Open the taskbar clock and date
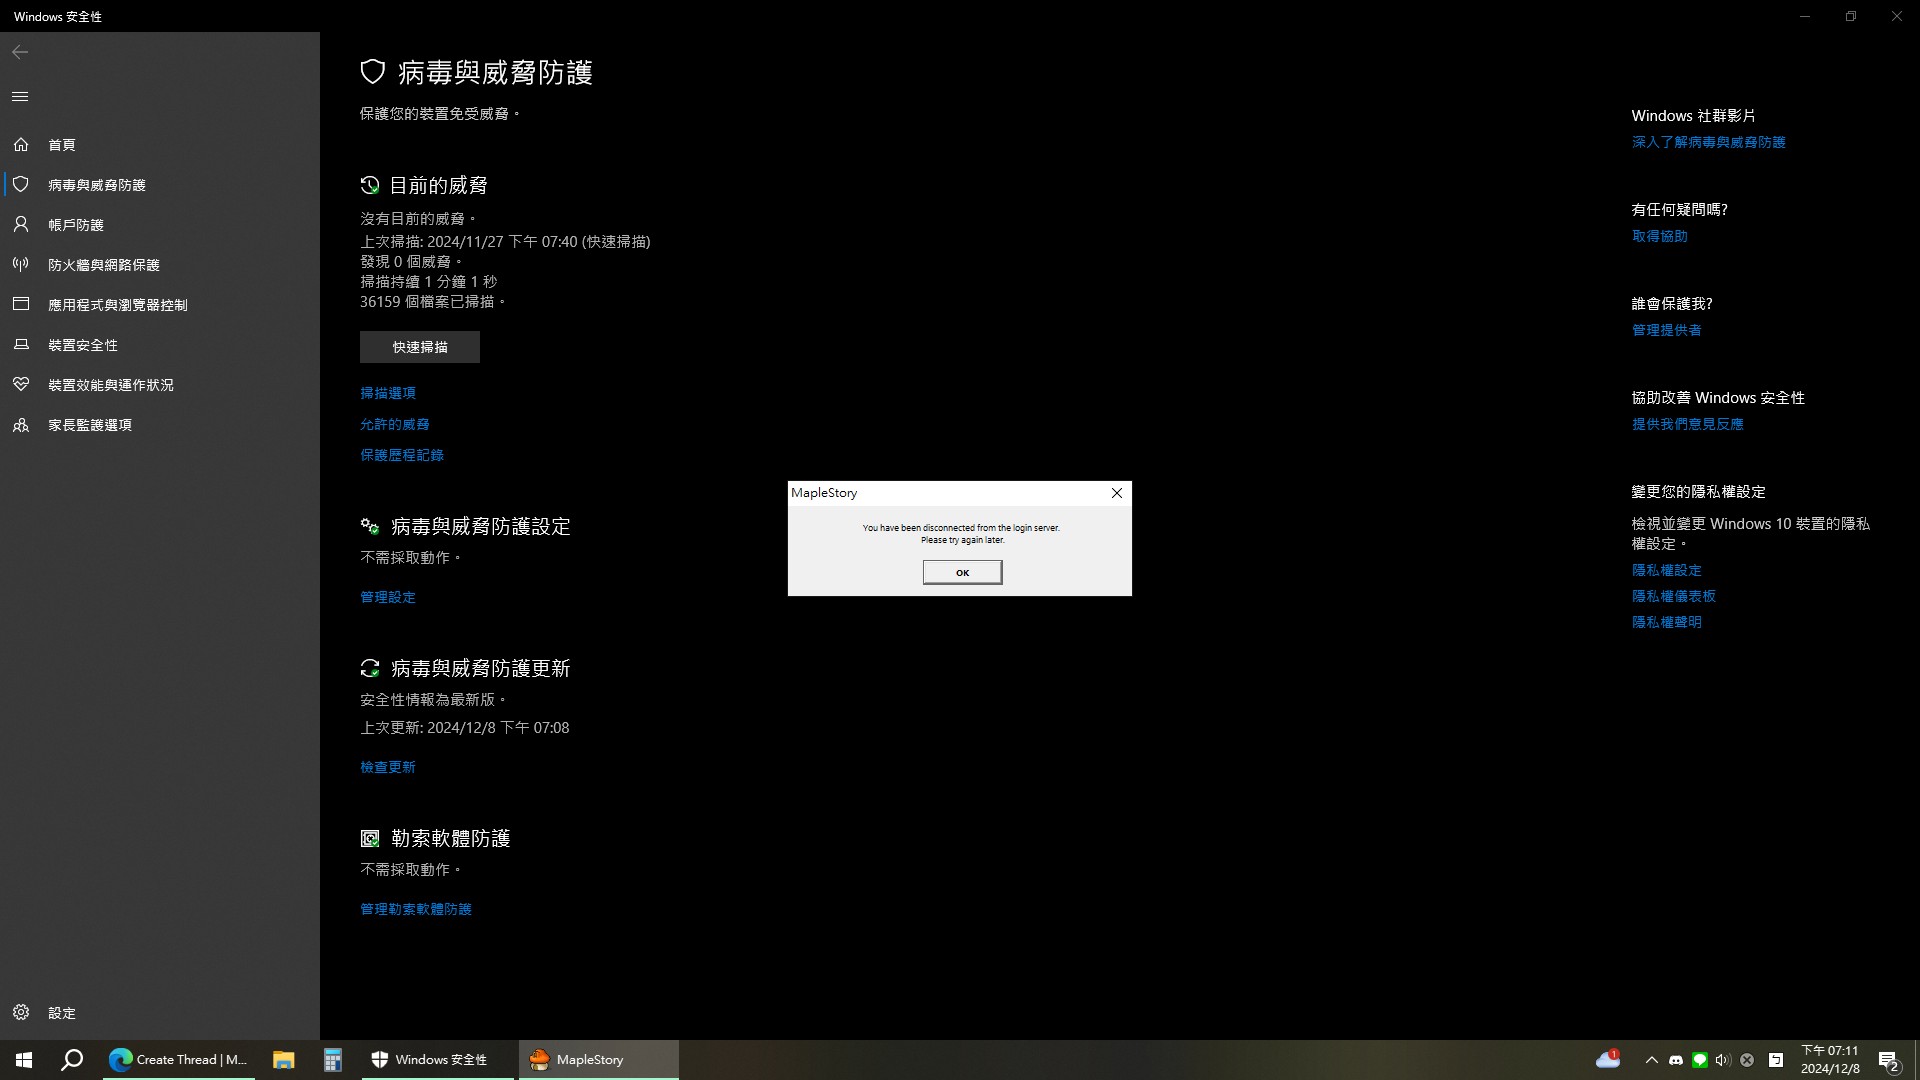 [x=1830, y=1060]
